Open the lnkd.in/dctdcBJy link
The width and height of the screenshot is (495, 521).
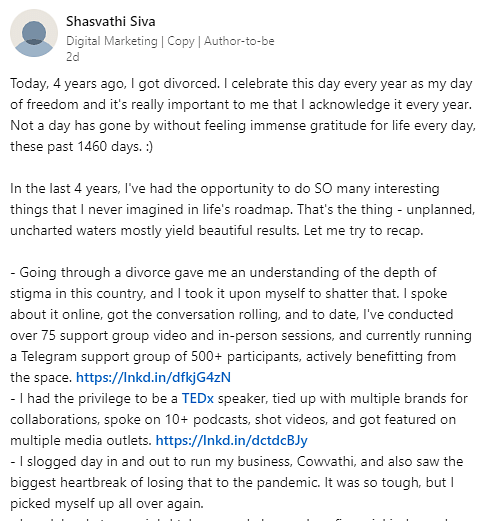click(231, 440)
